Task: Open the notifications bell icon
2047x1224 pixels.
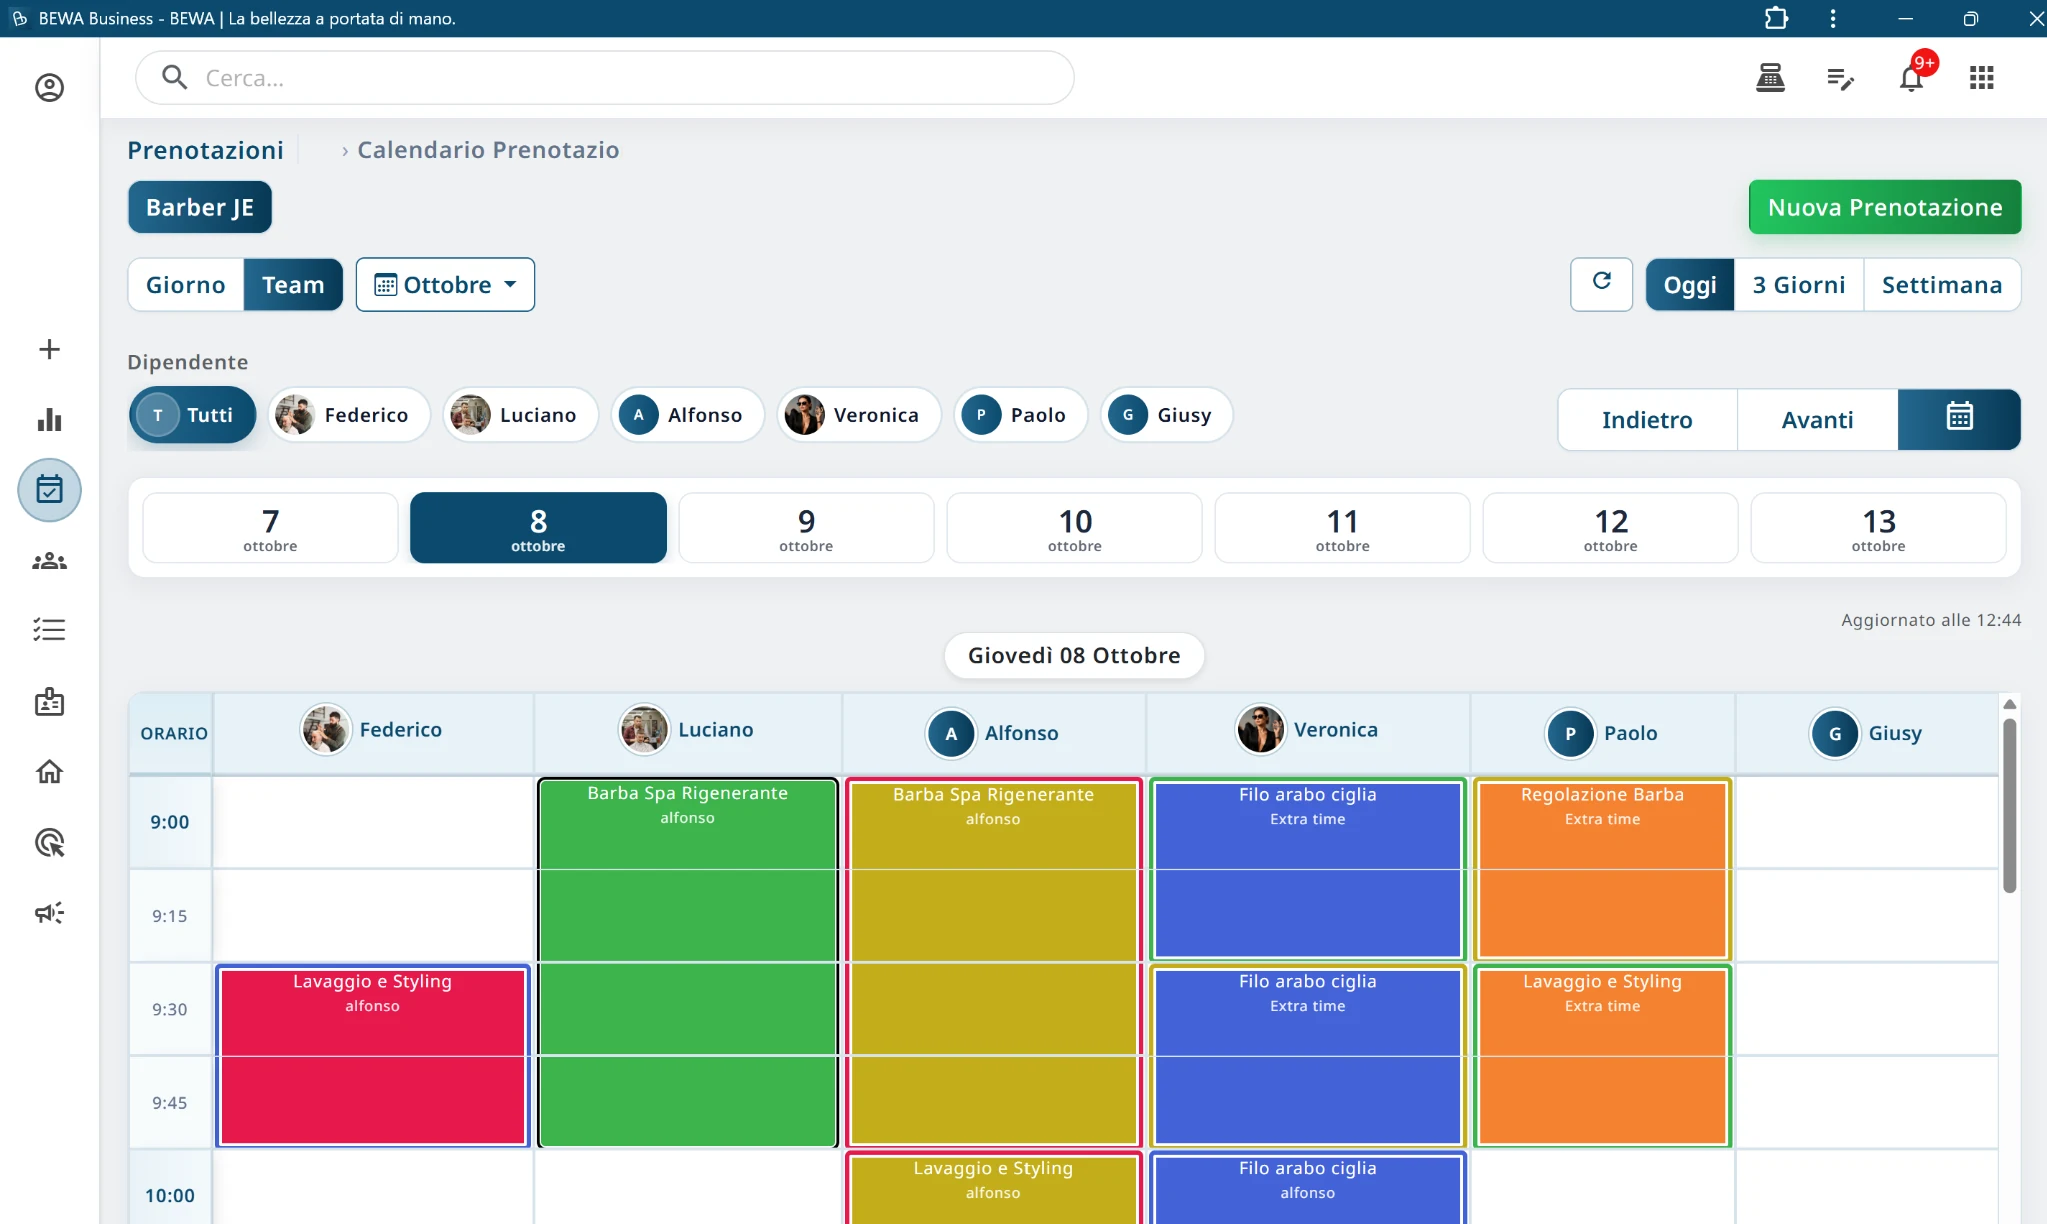Action: coord(1911,78)
